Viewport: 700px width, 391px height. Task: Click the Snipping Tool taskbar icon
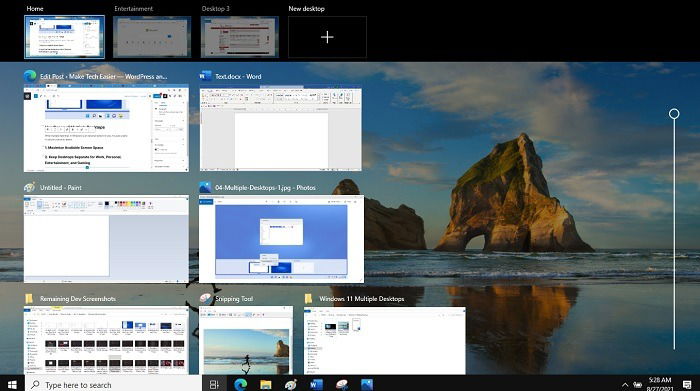click(342, 384)
